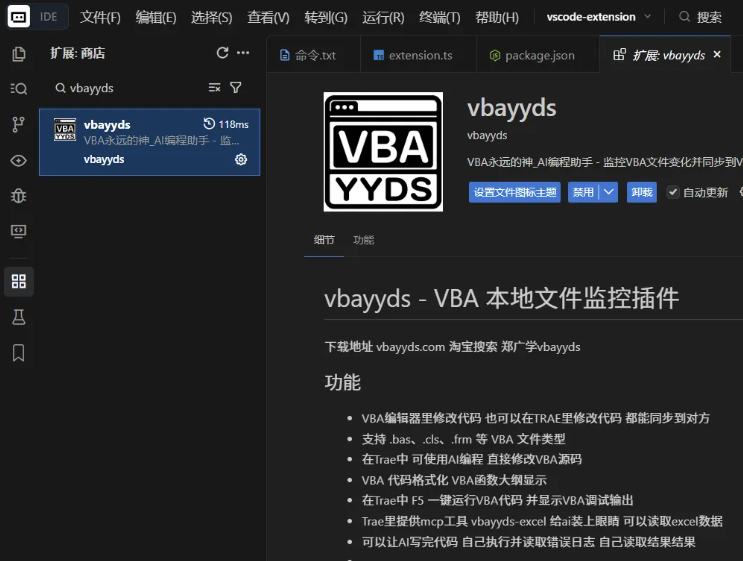This screenshot has width=743, height=561.
Task: Open Remote Explorer monitor icon
Action: point(18,231)
